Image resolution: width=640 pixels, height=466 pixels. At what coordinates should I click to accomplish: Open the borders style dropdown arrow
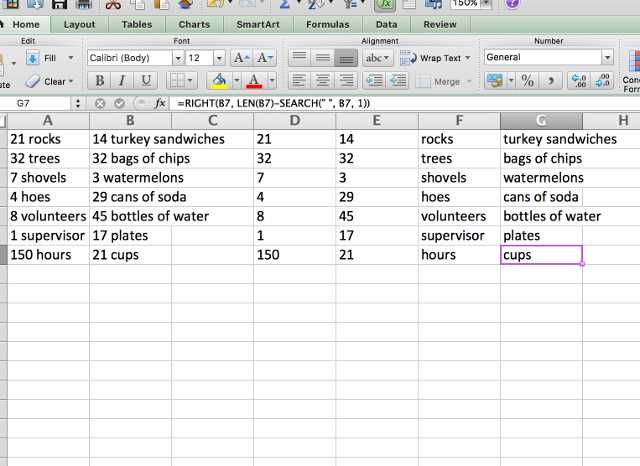tap(190, 80)
